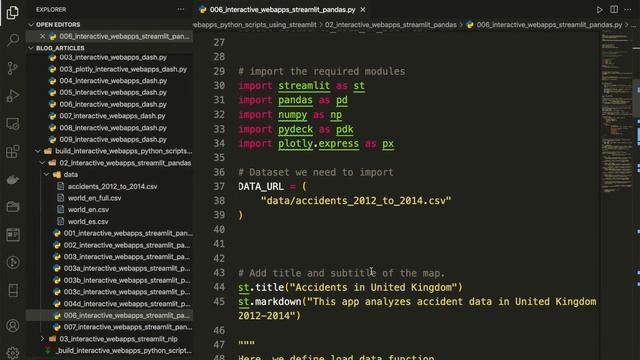Open the Remote Explorer view
The width and height of the screenshot is (640, 360).
pos(13,124)
